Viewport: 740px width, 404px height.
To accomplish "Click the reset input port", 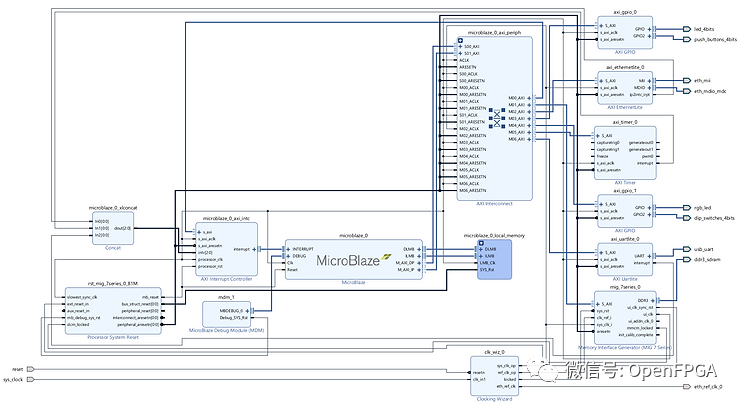I will [x=30, y=369].
